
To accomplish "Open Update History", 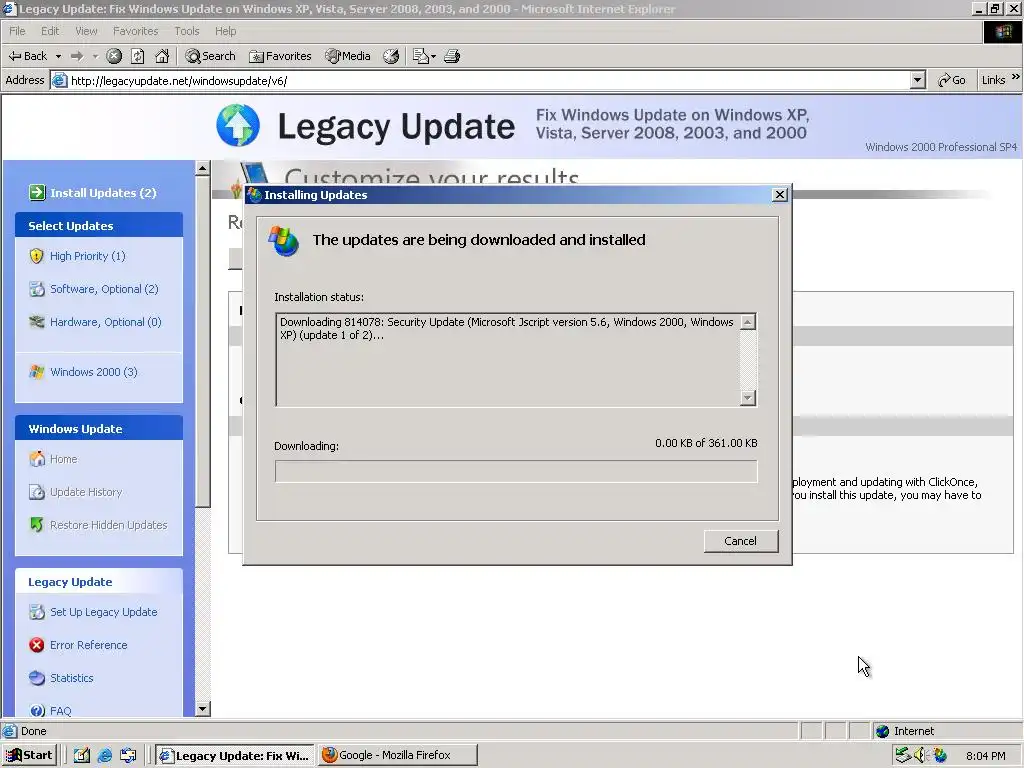I will coord(86,492).
